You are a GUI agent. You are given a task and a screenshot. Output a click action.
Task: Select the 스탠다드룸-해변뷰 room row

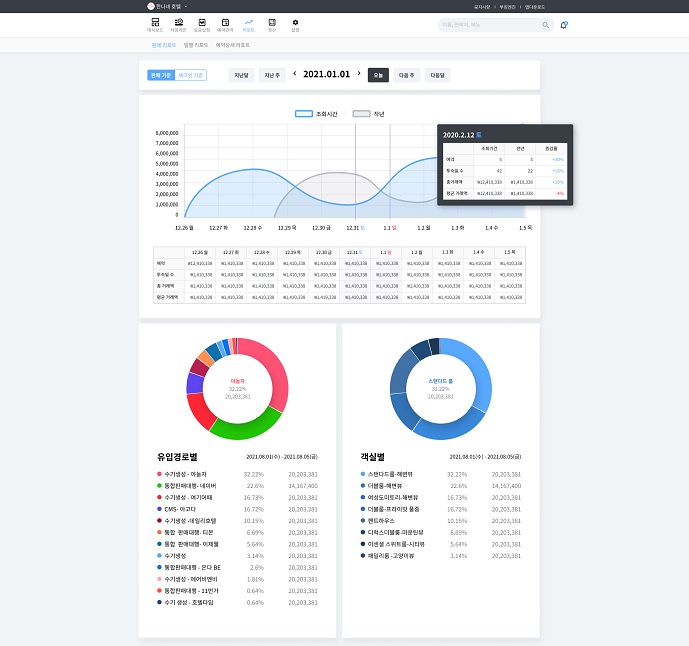(x=441, y=474)
